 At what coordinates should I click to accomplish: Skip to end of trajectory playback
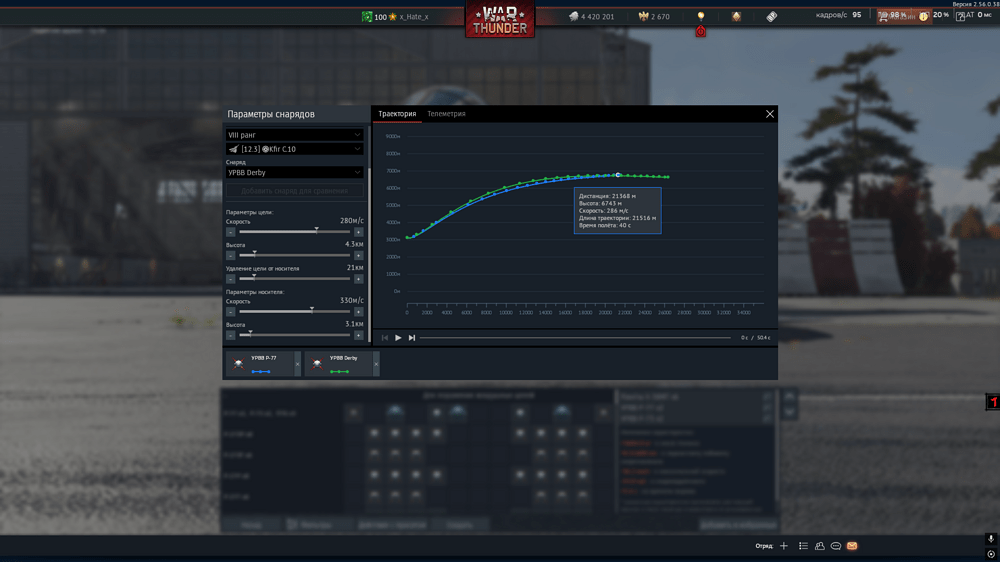[412, 337]
